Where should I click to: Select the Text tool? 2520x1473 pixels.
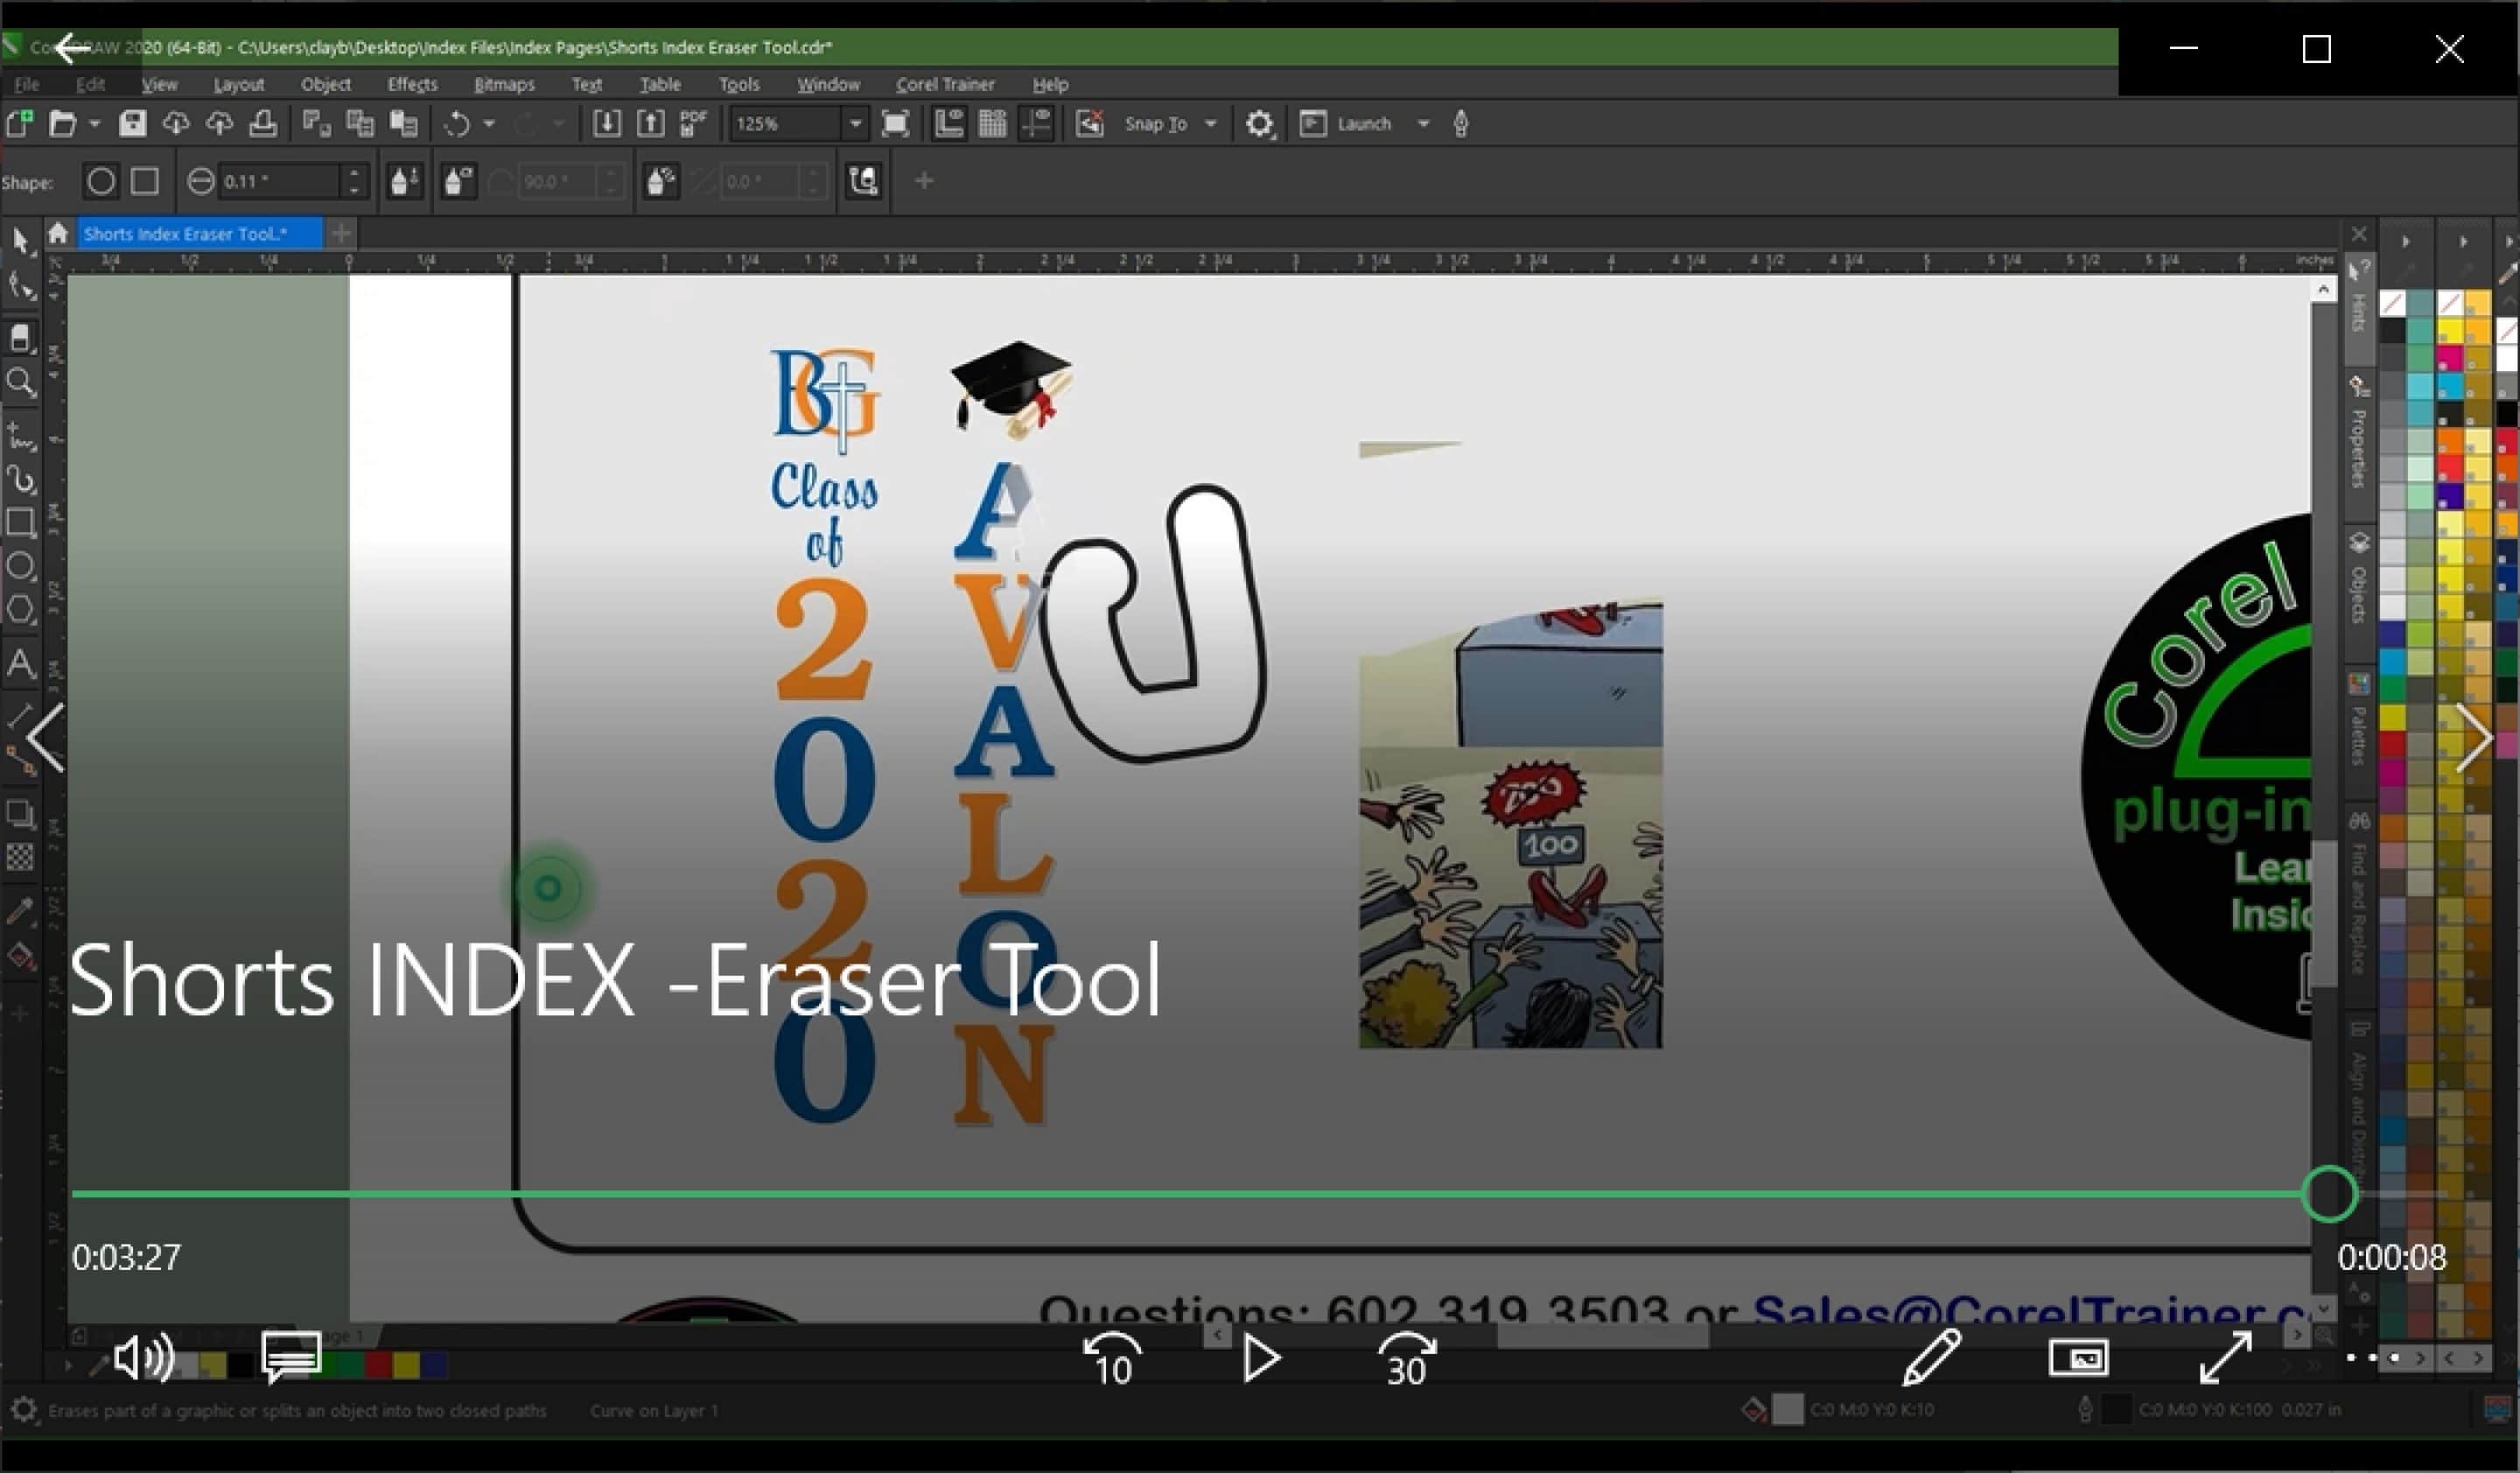tap(20, 663)
